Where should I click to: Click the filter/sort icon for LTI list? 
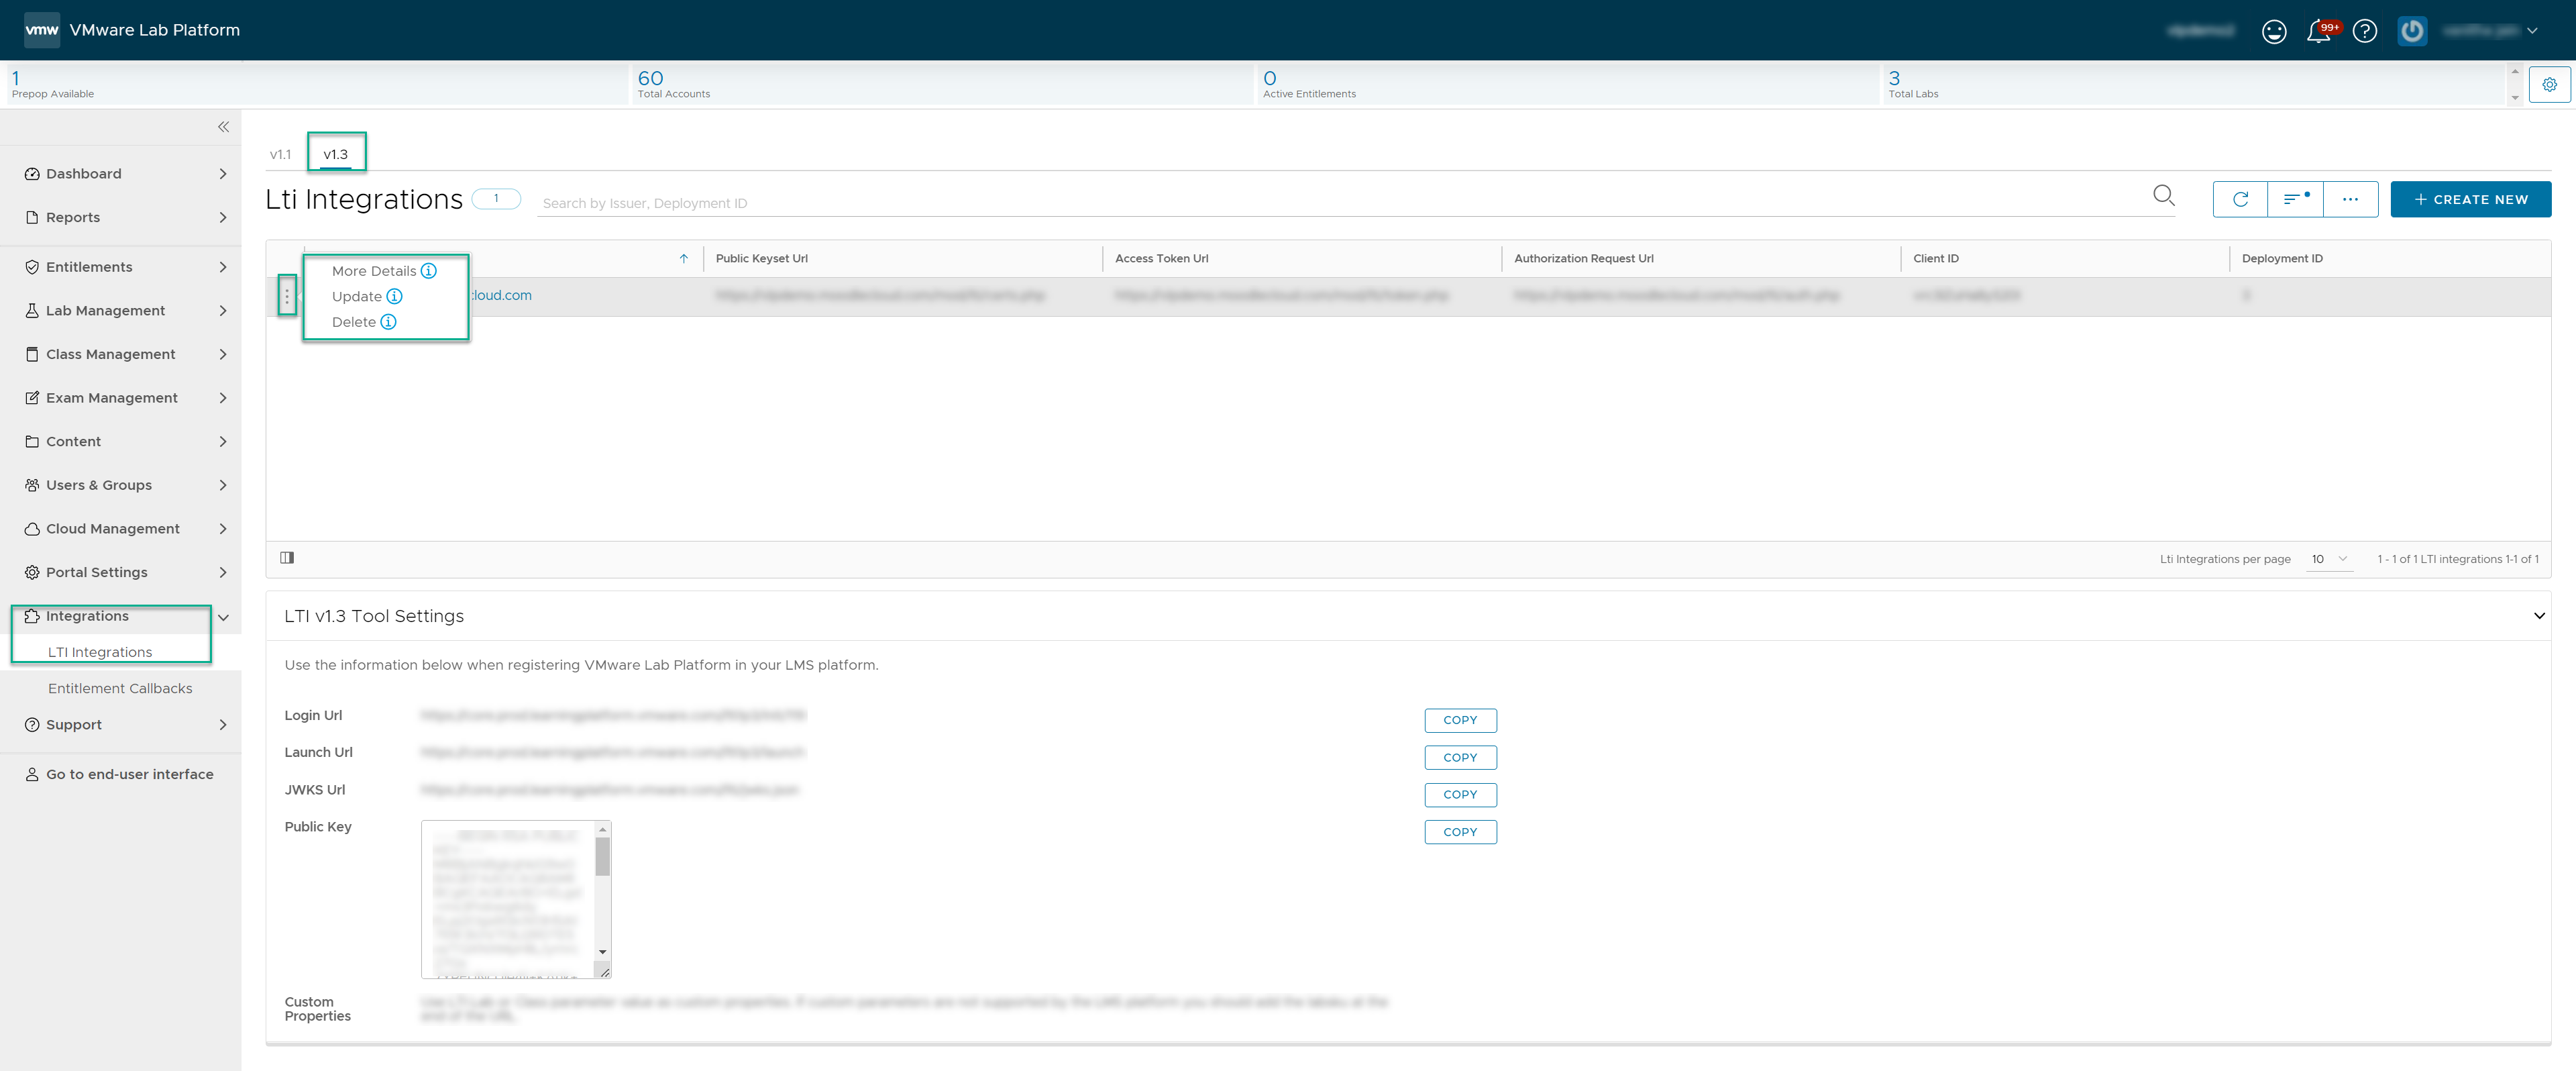click(x=2295, y=197)
